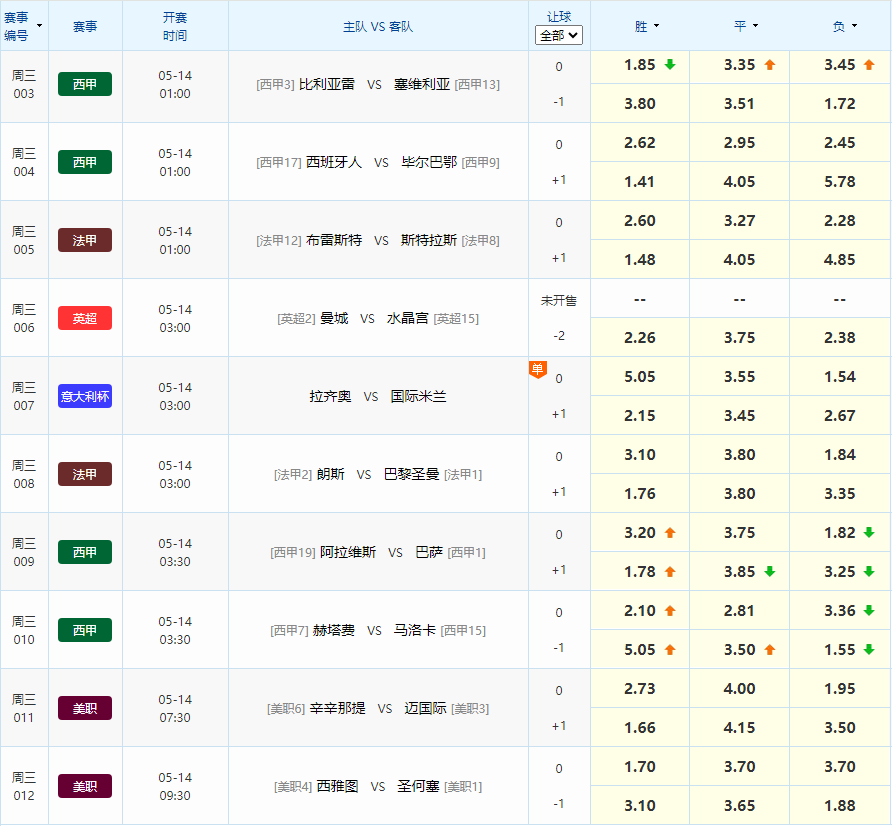Open the 负 column dropdown arrow
The width and height of the screenshot is (892, 826).
pyautogui.click(x=854, y=26)
